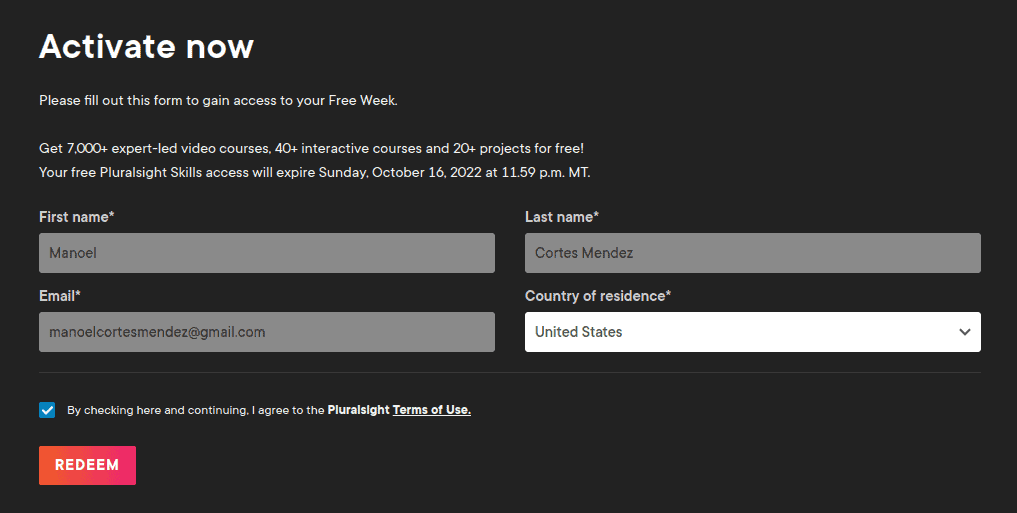The image size is (1017, 513).
Task: Click the United States selected value
Action: (579, 332)
